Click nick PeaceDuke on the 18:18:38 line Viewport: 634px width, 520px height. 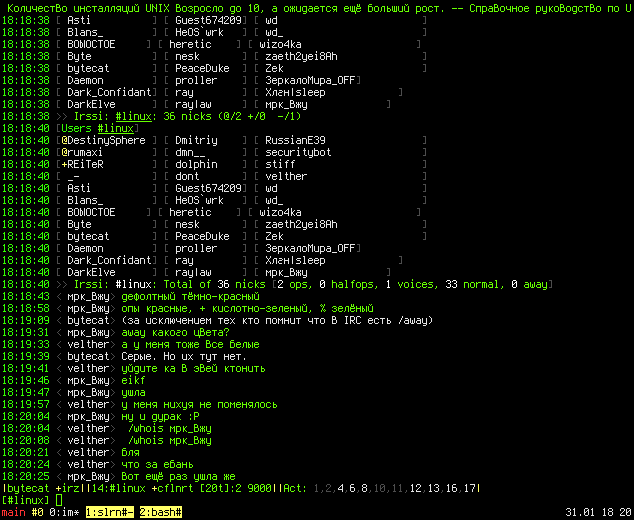point(202,68)
